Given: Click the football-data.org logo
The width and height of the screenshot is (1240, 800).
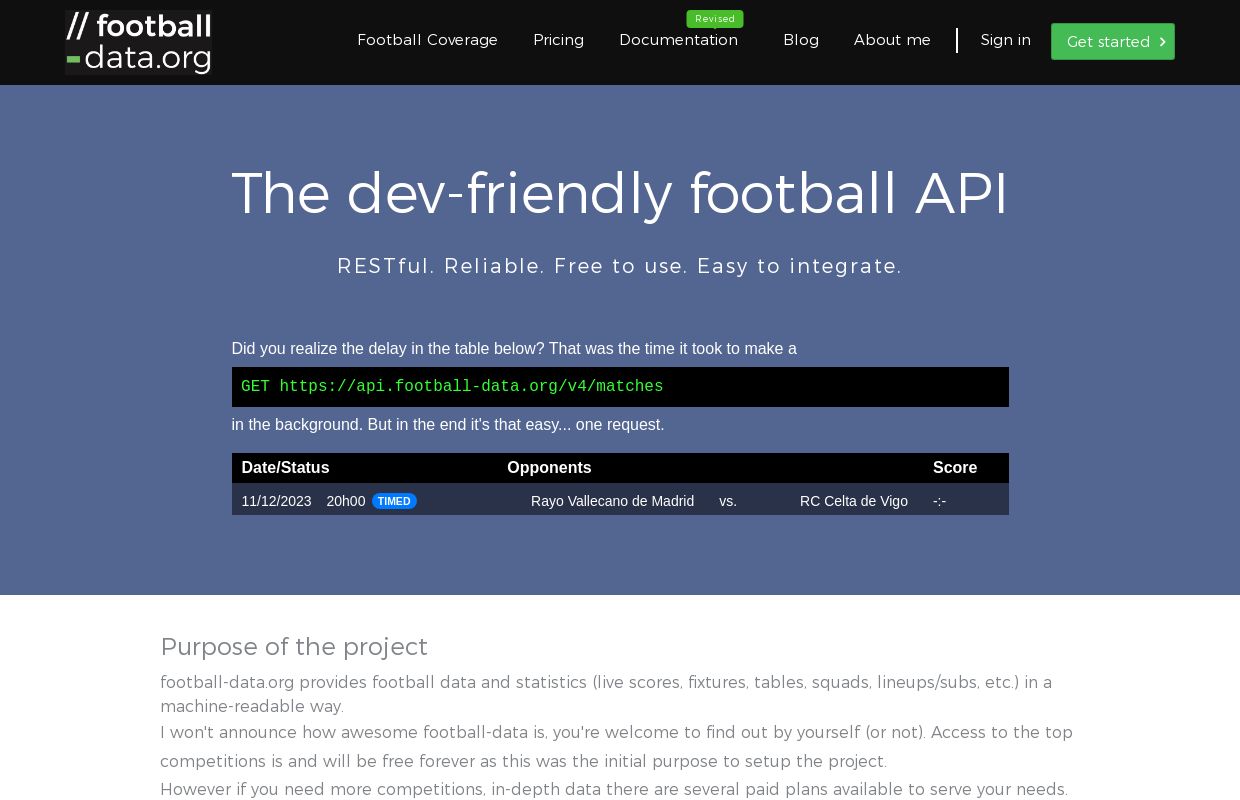Looking at the screenshot, I should [139, 43].
